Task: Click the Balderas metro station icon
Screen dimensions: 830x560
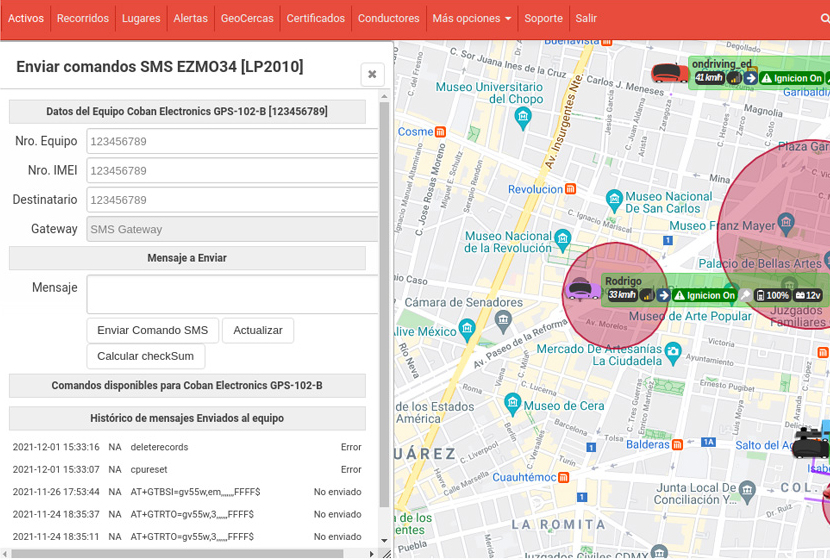Action: 677,445
